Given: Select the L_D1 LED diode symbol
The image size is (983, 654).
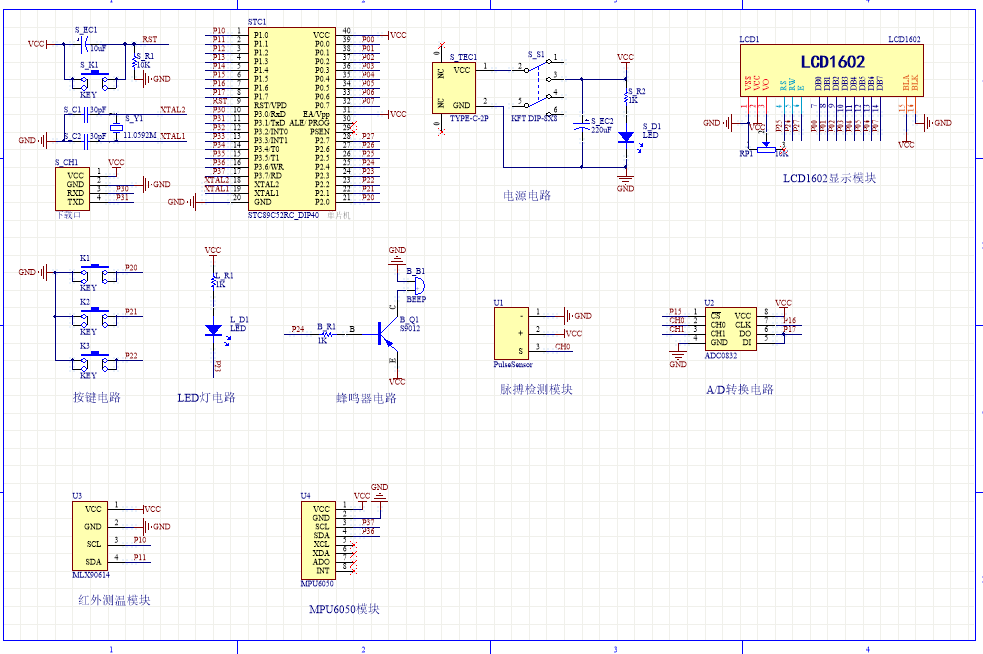Looking at the screenshot, I should click(x=214, y=330).
